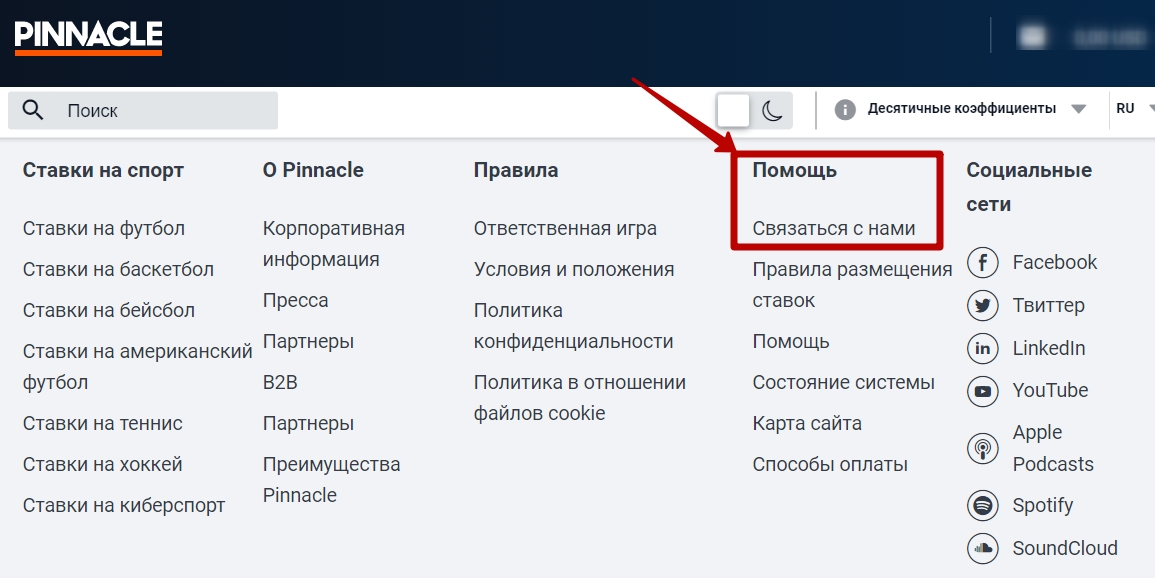The width and height of the screenshot is (1155, 578).
Task: Click Связаться с нами link
Action: click(x=834, y=228)
